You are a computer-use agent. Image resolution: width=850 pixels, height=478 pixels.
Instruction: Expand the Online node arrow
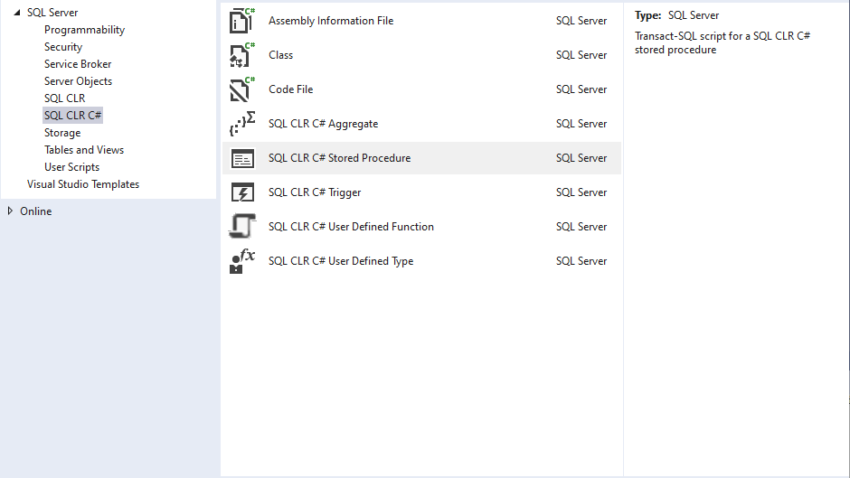point(10,211)
